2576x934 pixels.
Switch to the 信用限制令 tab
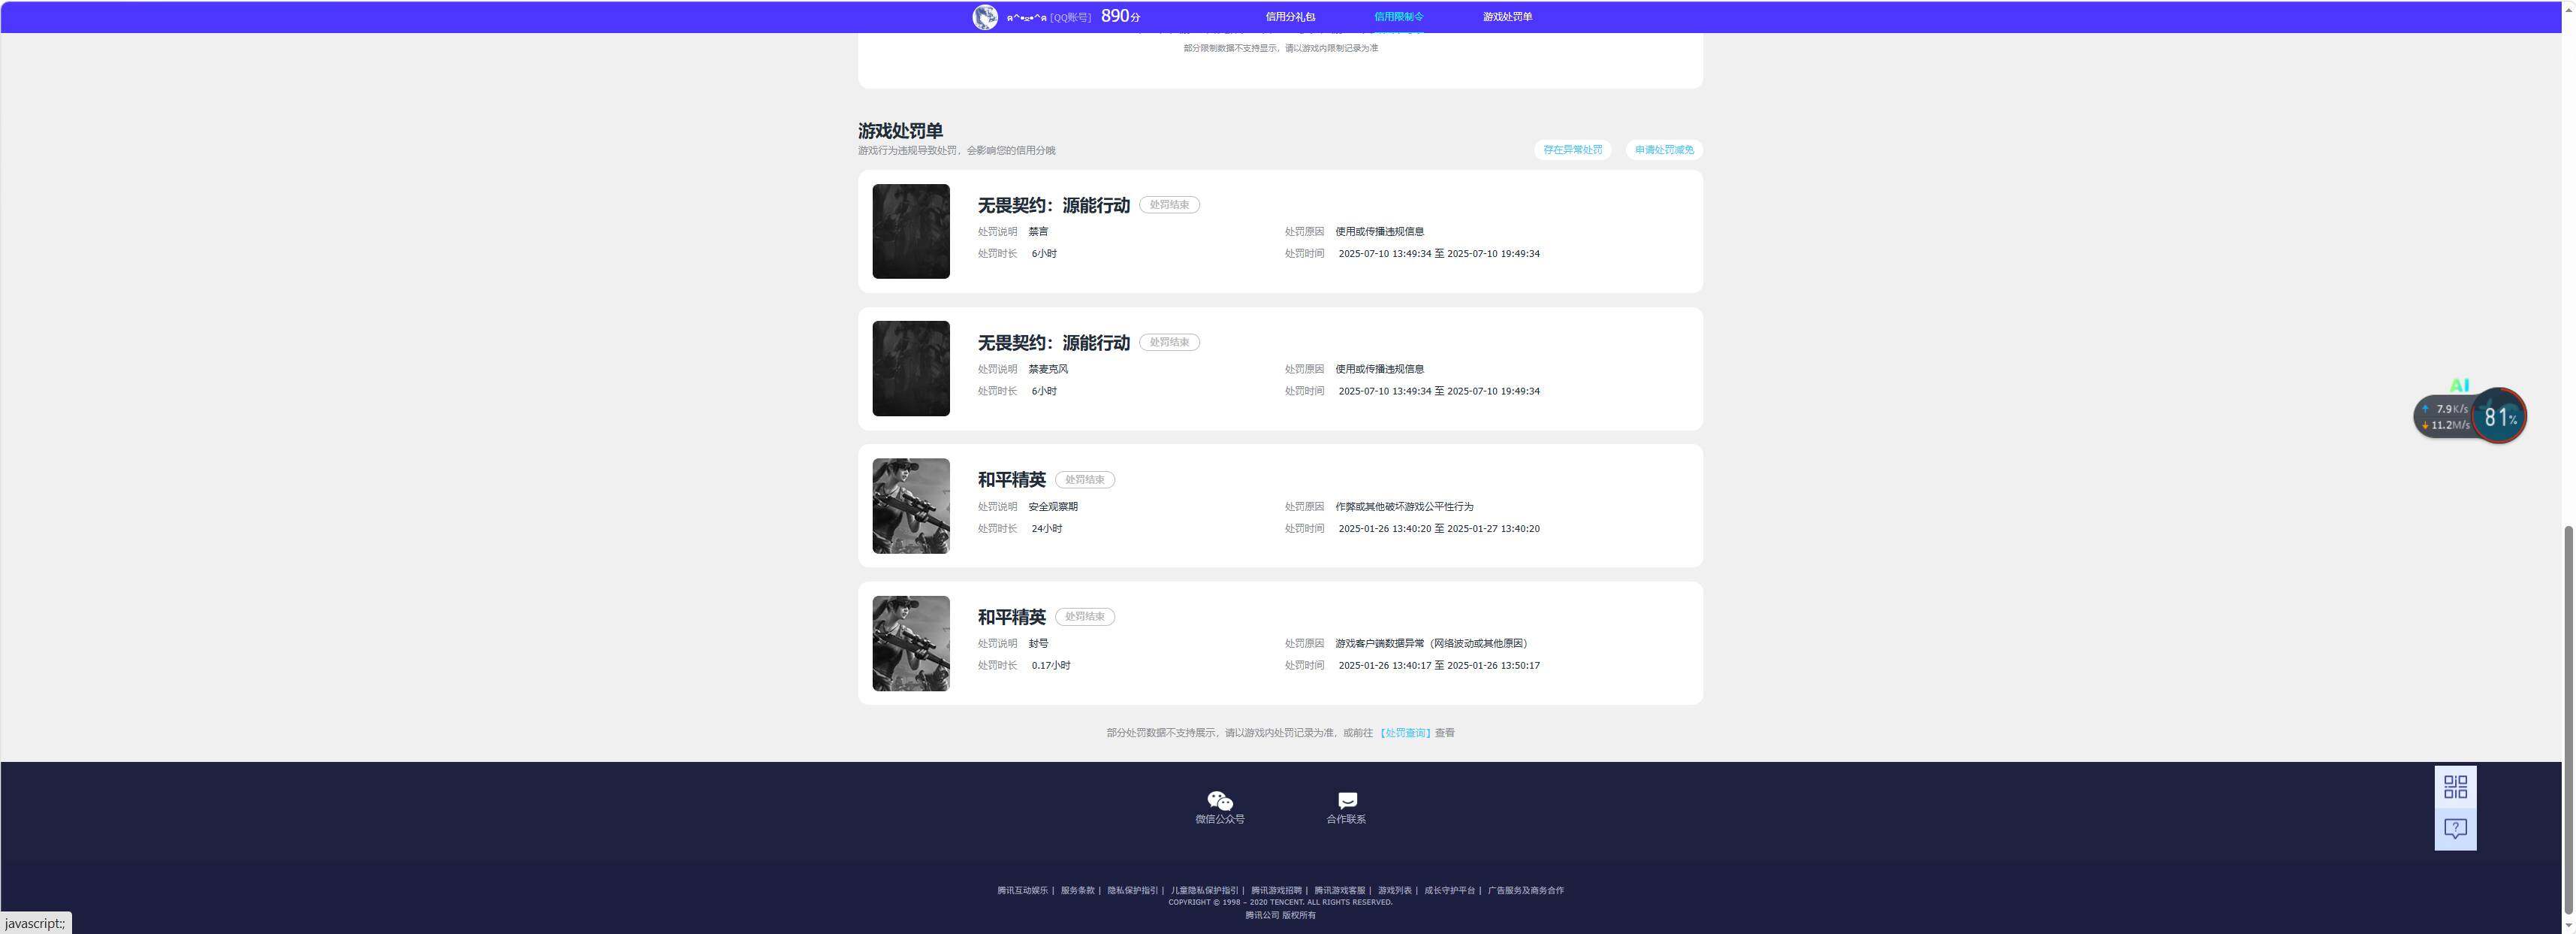click(1398, 17)
